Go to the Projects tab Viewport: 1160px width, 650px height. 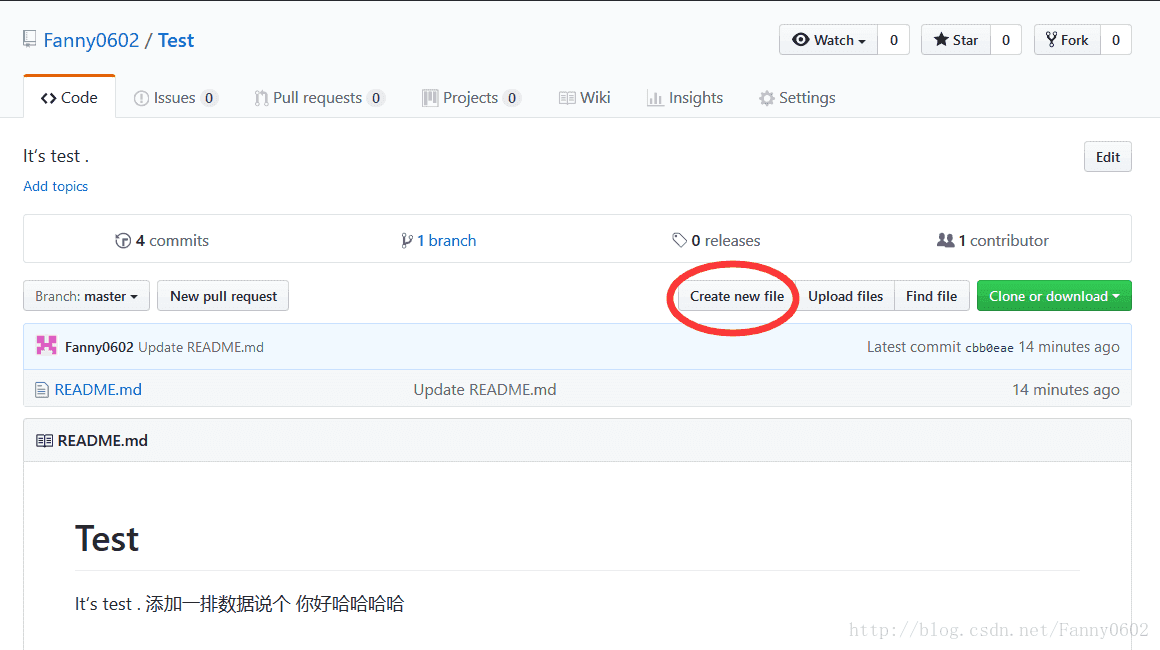(471, 98)
